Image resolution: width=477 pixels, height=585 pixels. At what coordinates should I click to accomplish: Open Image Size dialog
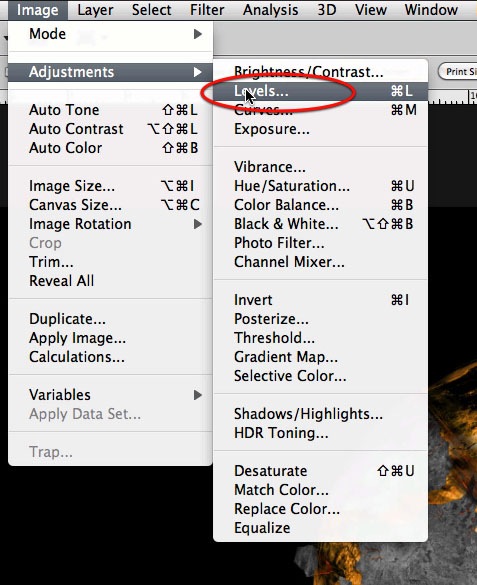tap(110, 186)
